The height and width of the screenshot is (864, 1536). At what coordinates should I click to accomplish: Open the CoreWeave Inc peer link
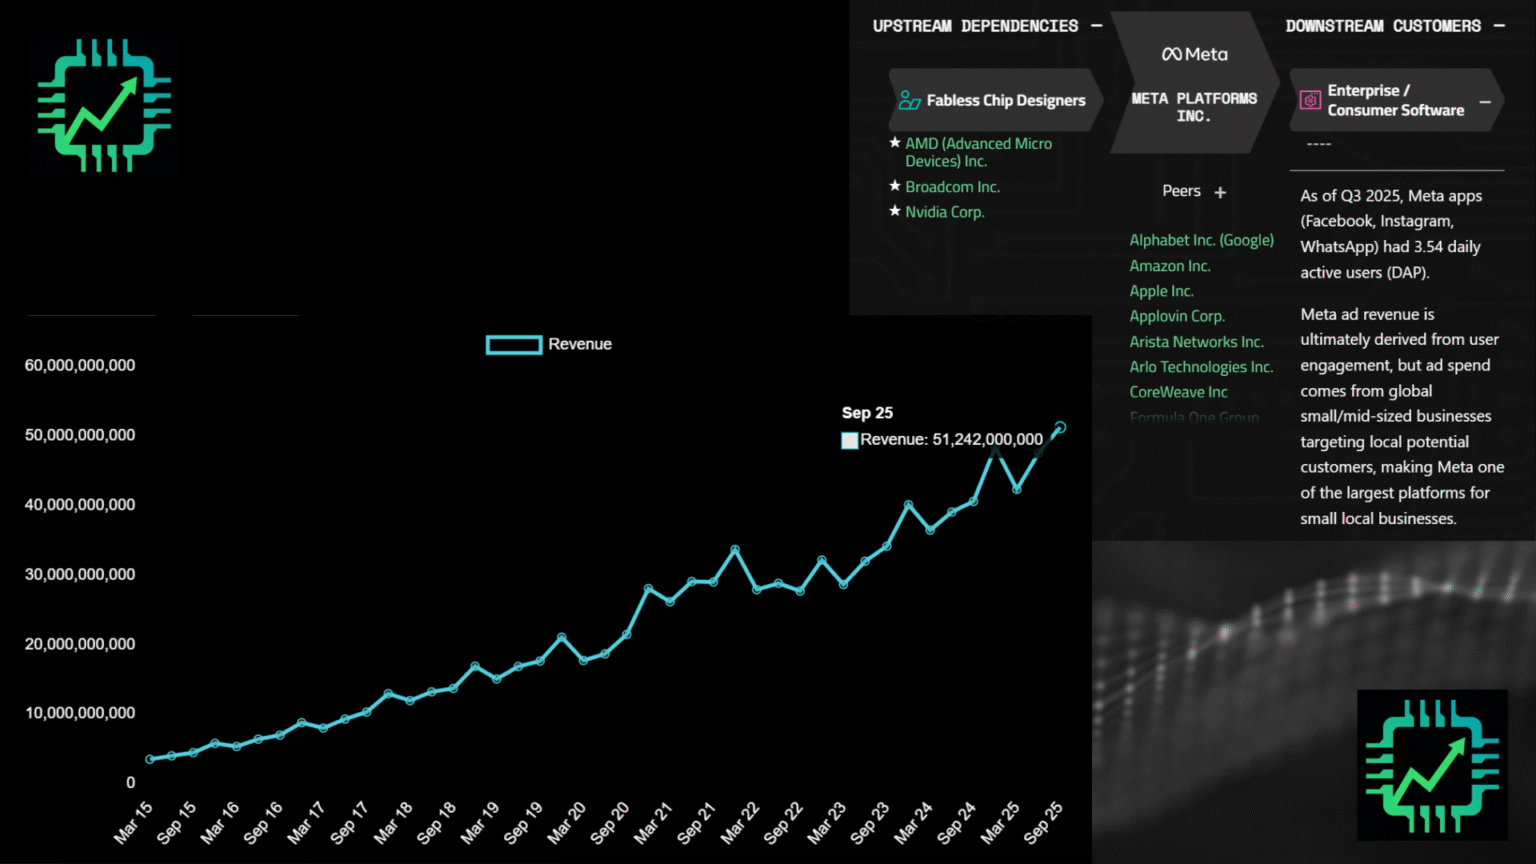click(x=1178, y=392)
